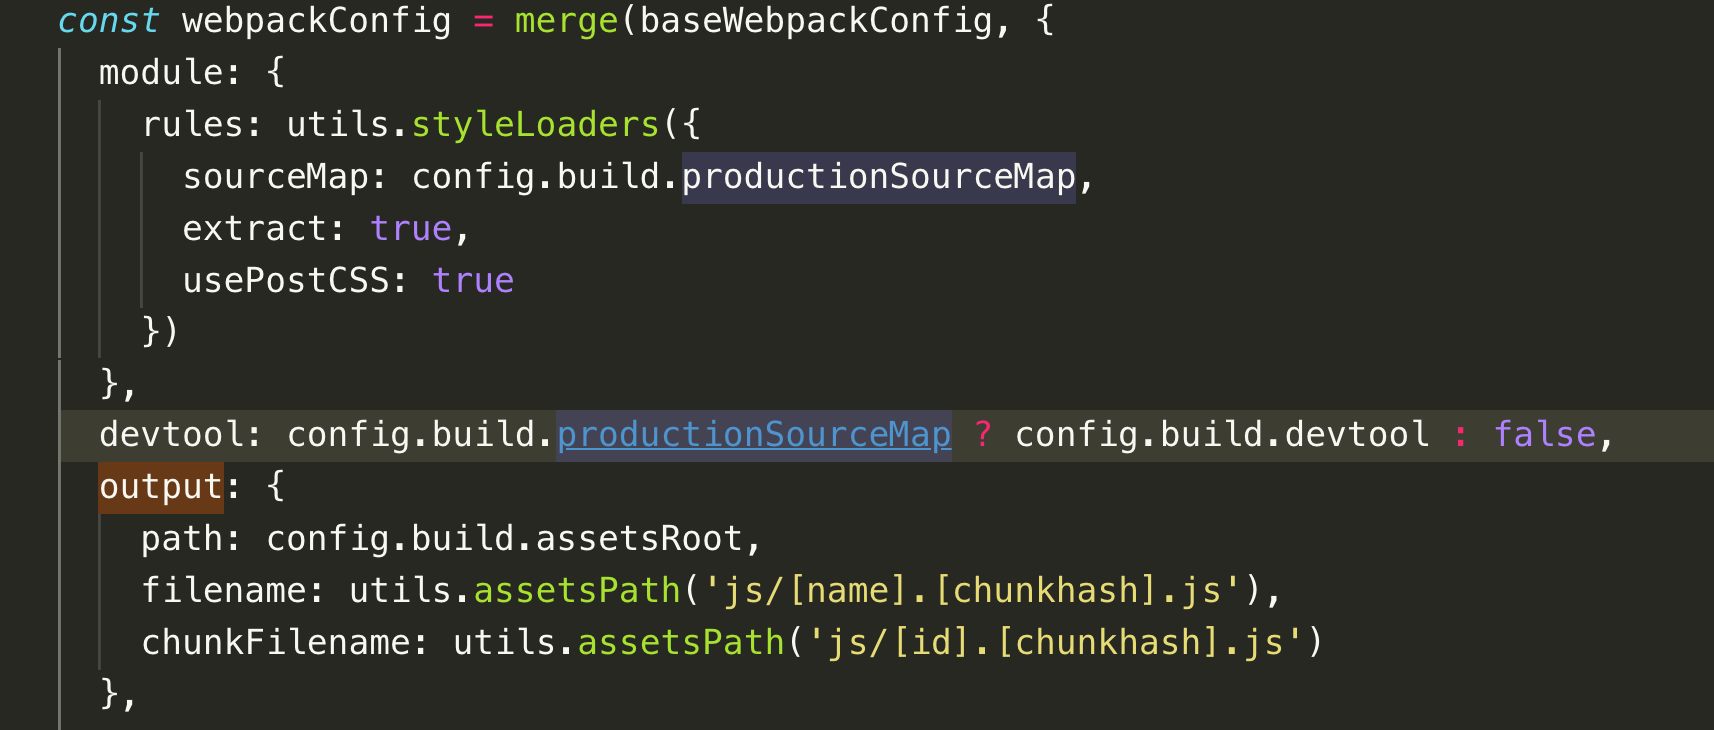Click the highlighted productionSourceMap in sourceMap line
The height and width of the screenshot is (730, 1714).
click(x=879, y=177)
